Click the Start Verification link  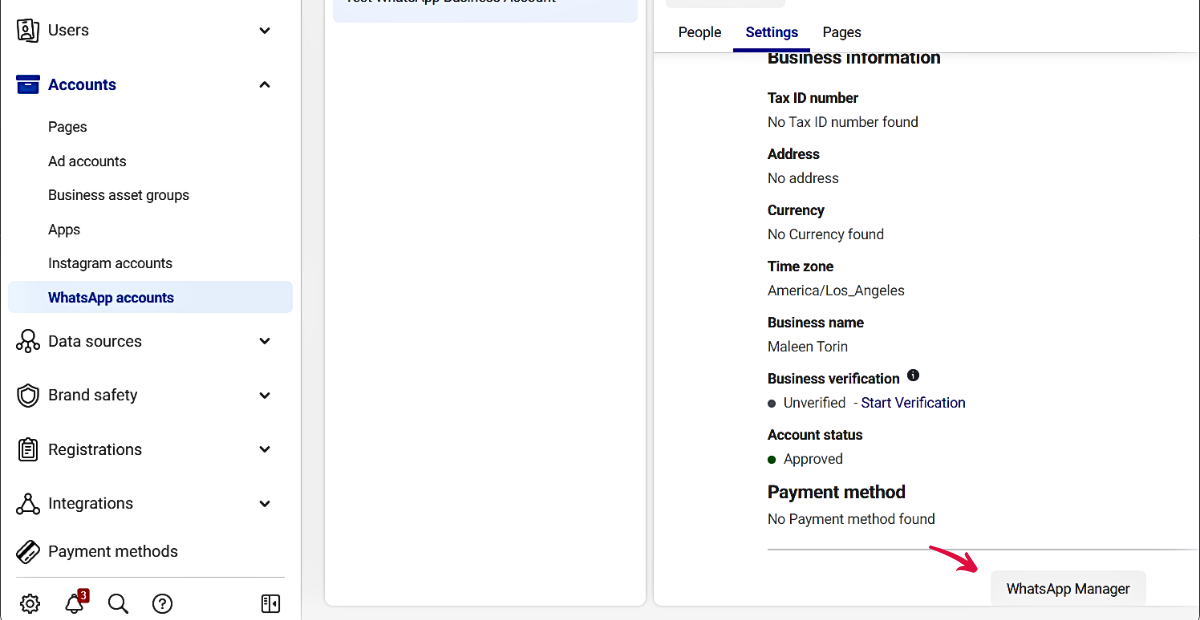[913, 403]
